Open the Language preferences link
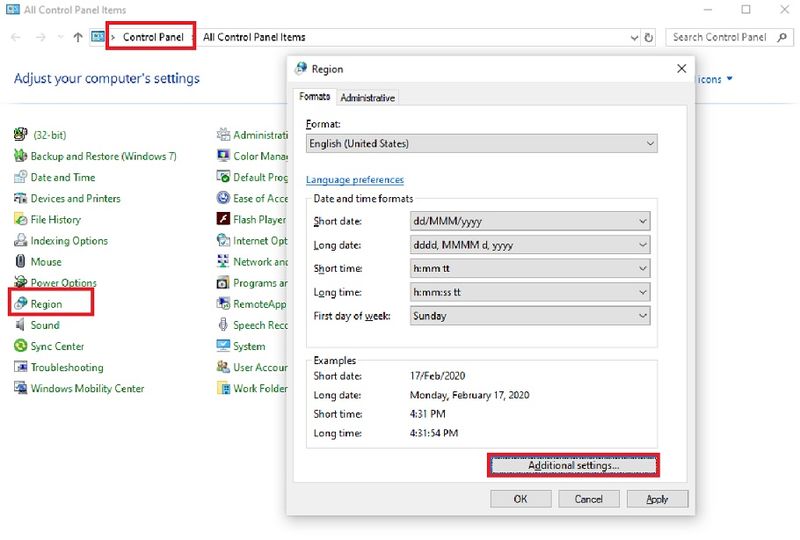This screenshot has width=800, height=540. click(354, 180)
